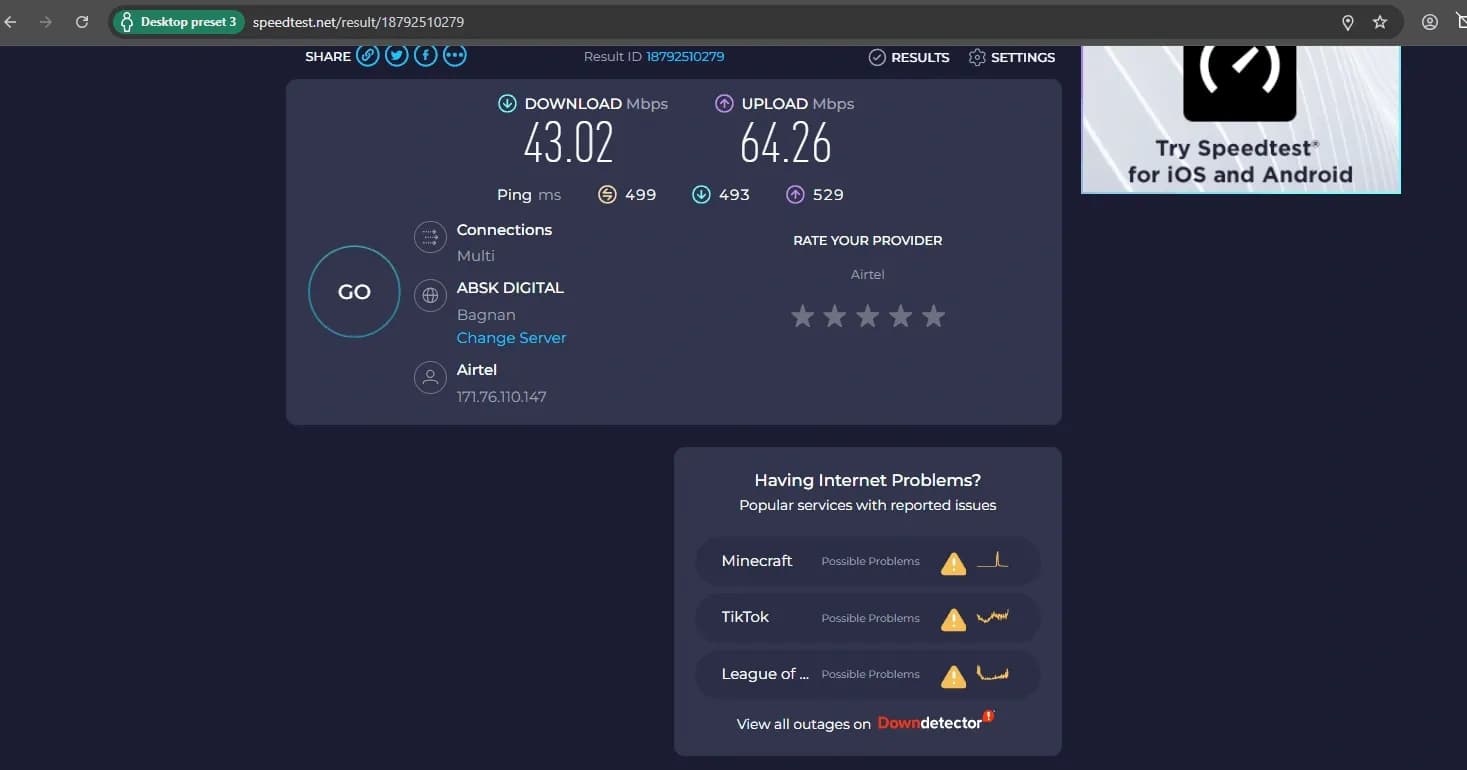Select the middle star to rate provider

click(x=867, y=316)
